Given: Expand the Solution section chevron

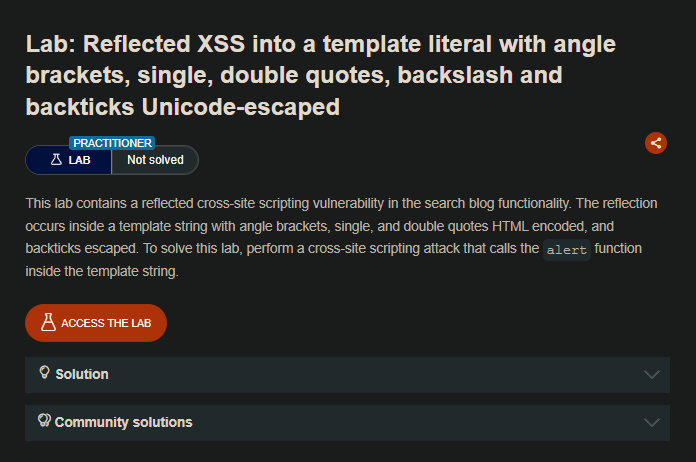Looking at the screenshot, I should coord(652,374).
